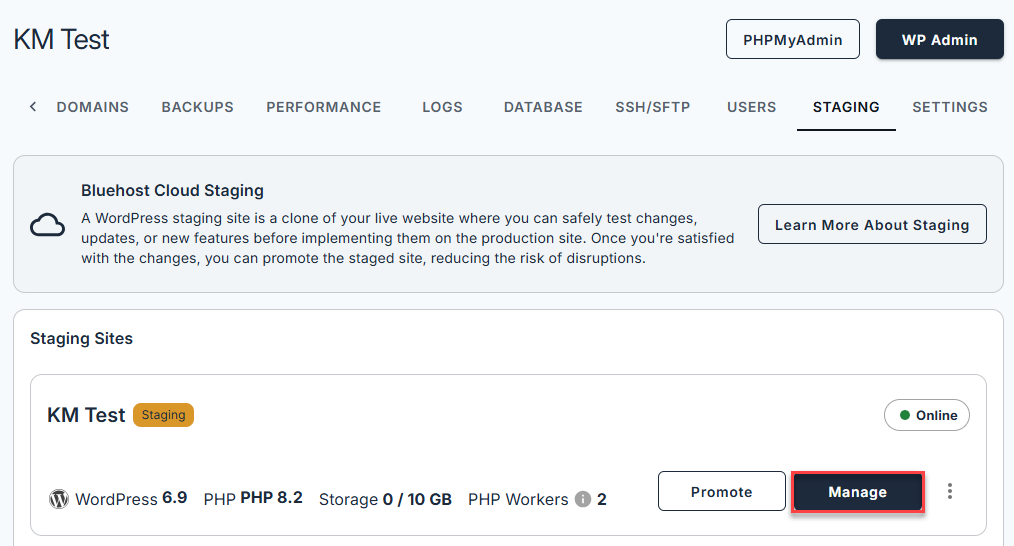Screen dimensions: 1014x546
Task: Click the KM Test staging site name
Action: [x=86, y=415]
